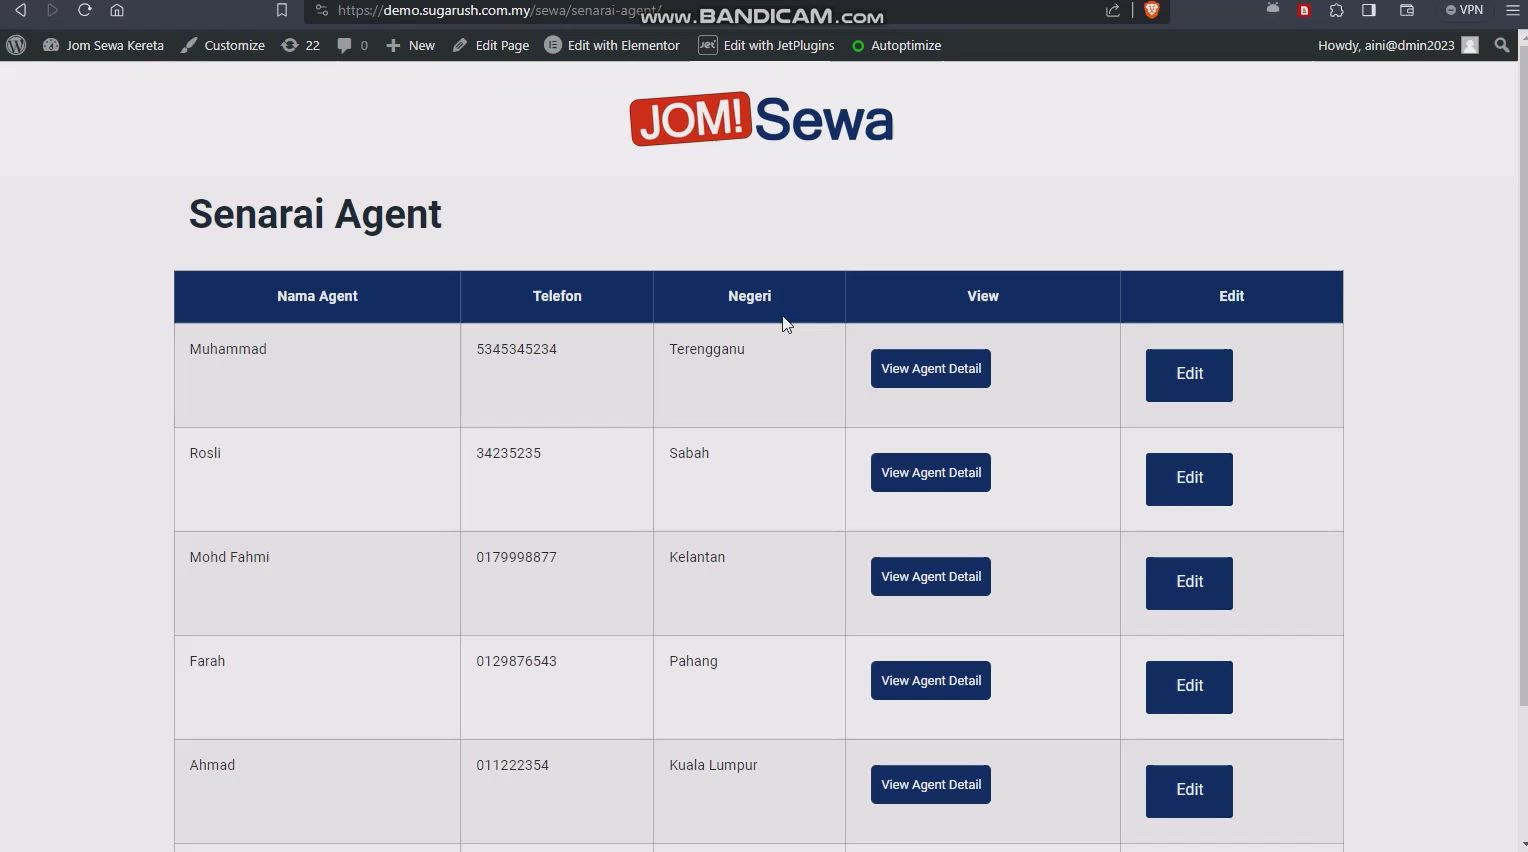
Task: Toggle the browser sidebar panel icon
Action: pyautogui.click(x=1369, y=11)
